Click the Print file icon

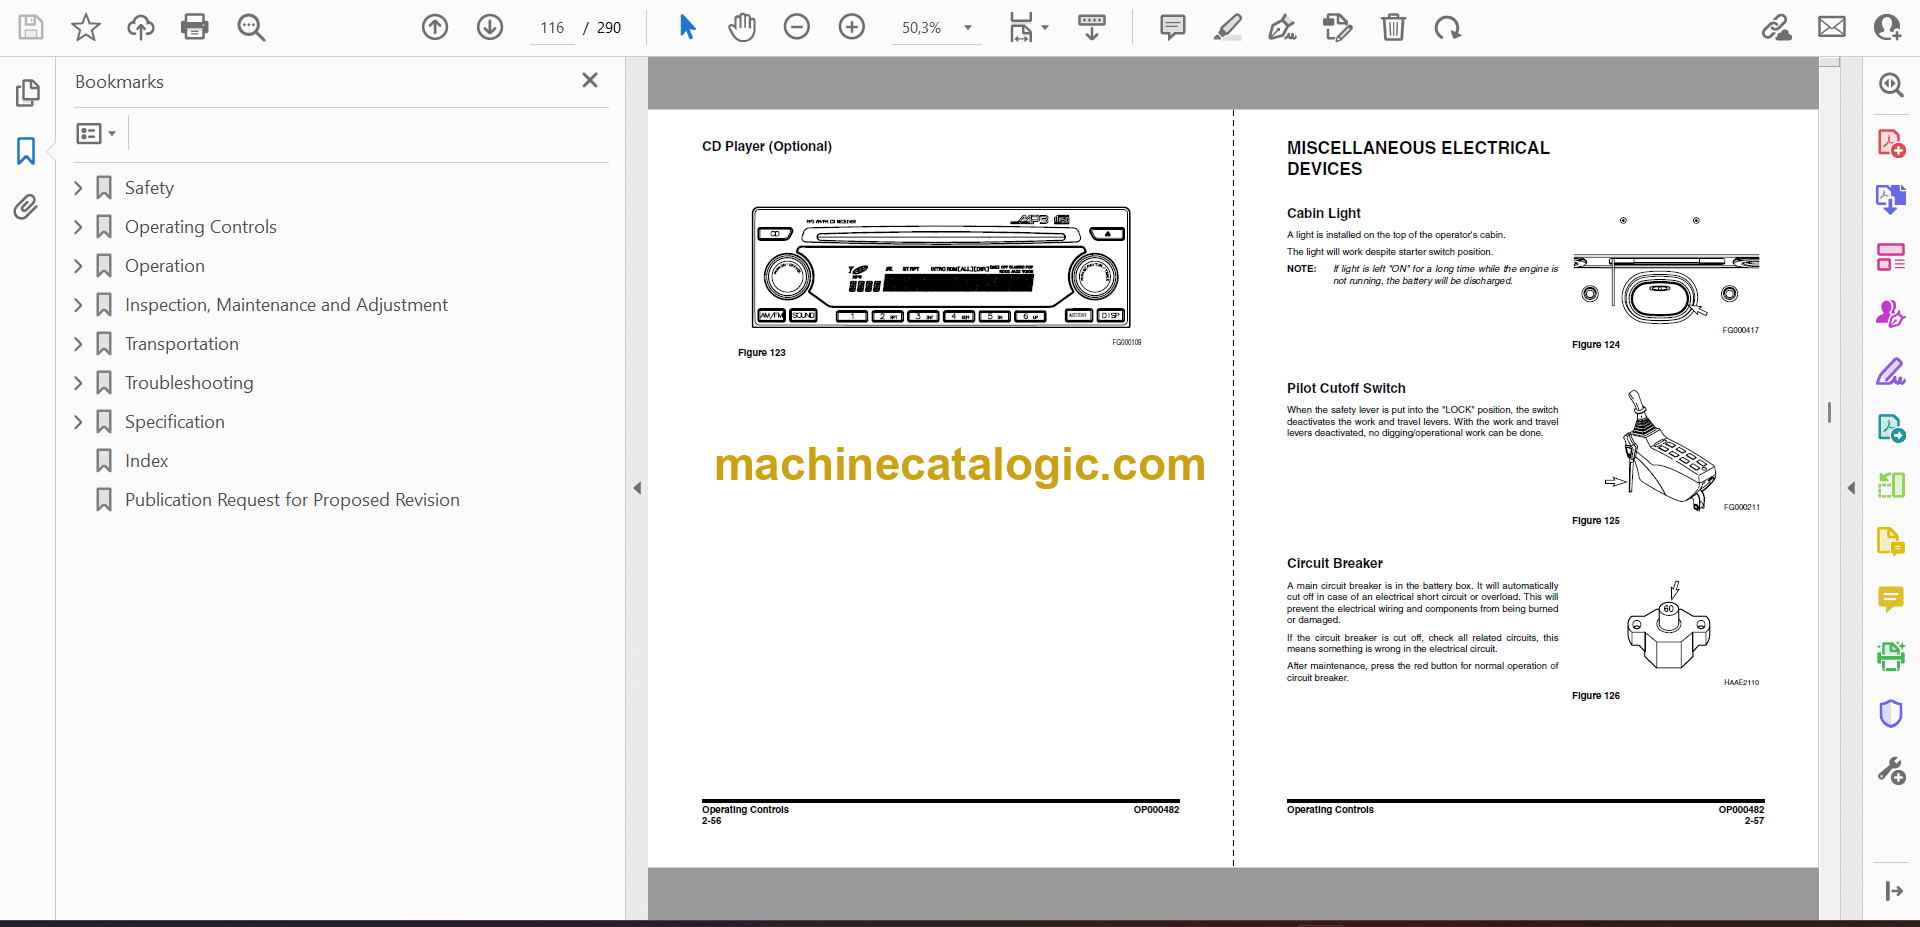195,27
